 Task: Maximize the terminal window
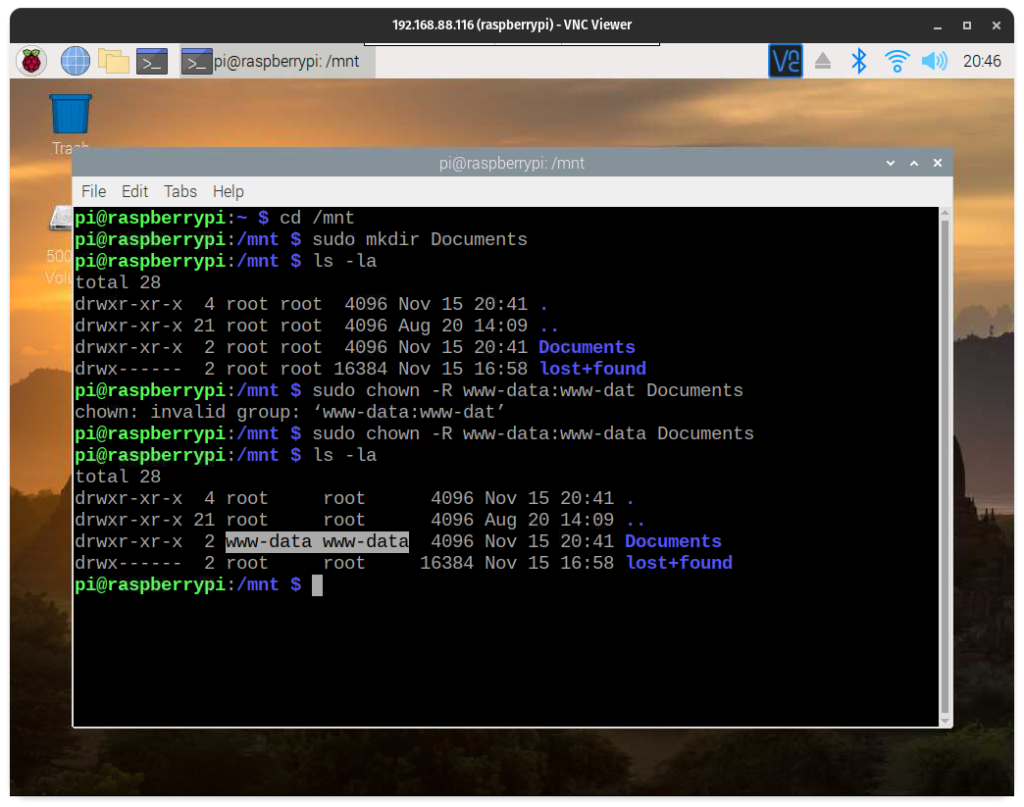coord(914,163)
